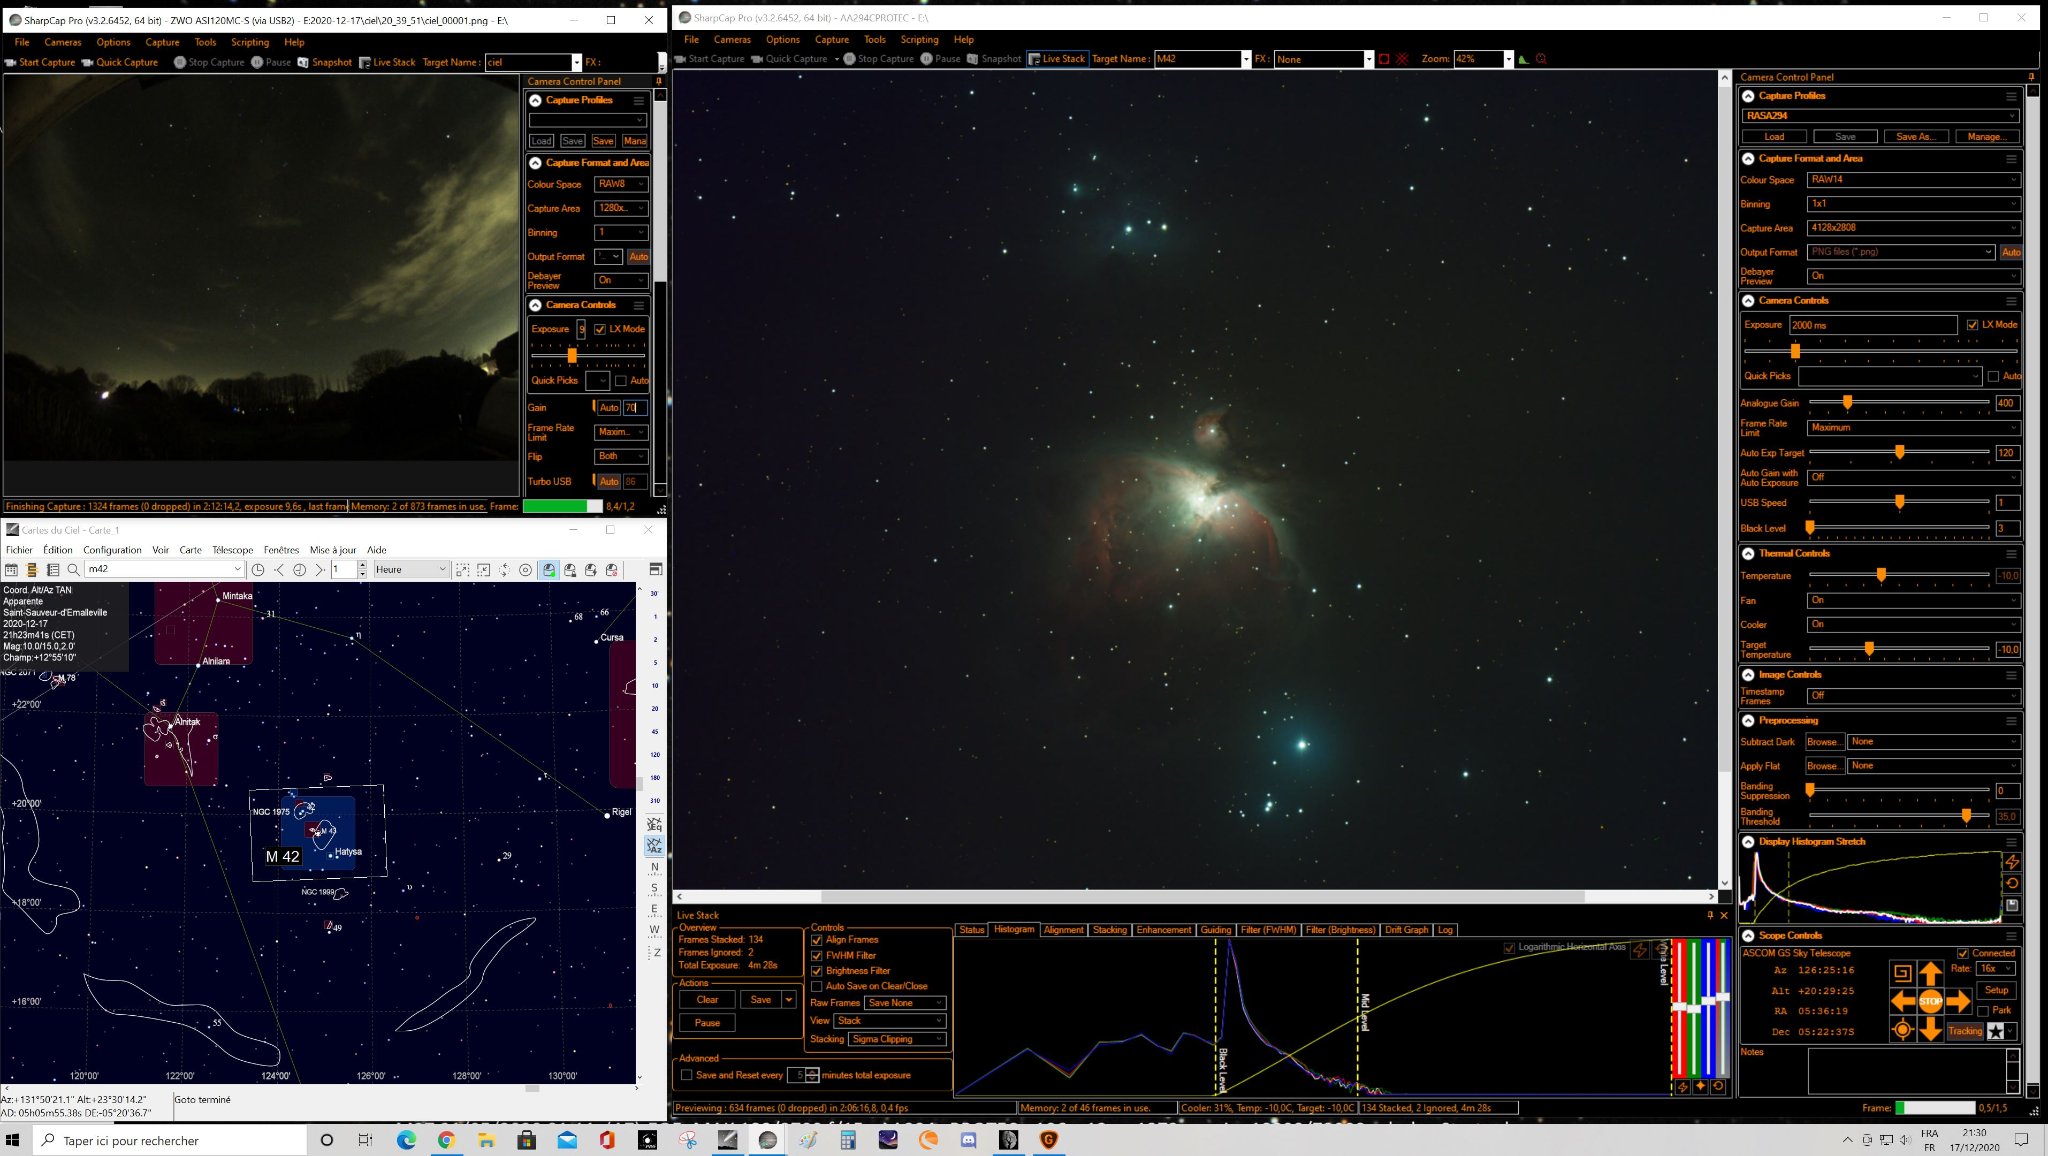Click the lightning auto-stretch icon in Display Histogram Stretch
This screenshot has width=2048, height=1156.
point(2012,862)
